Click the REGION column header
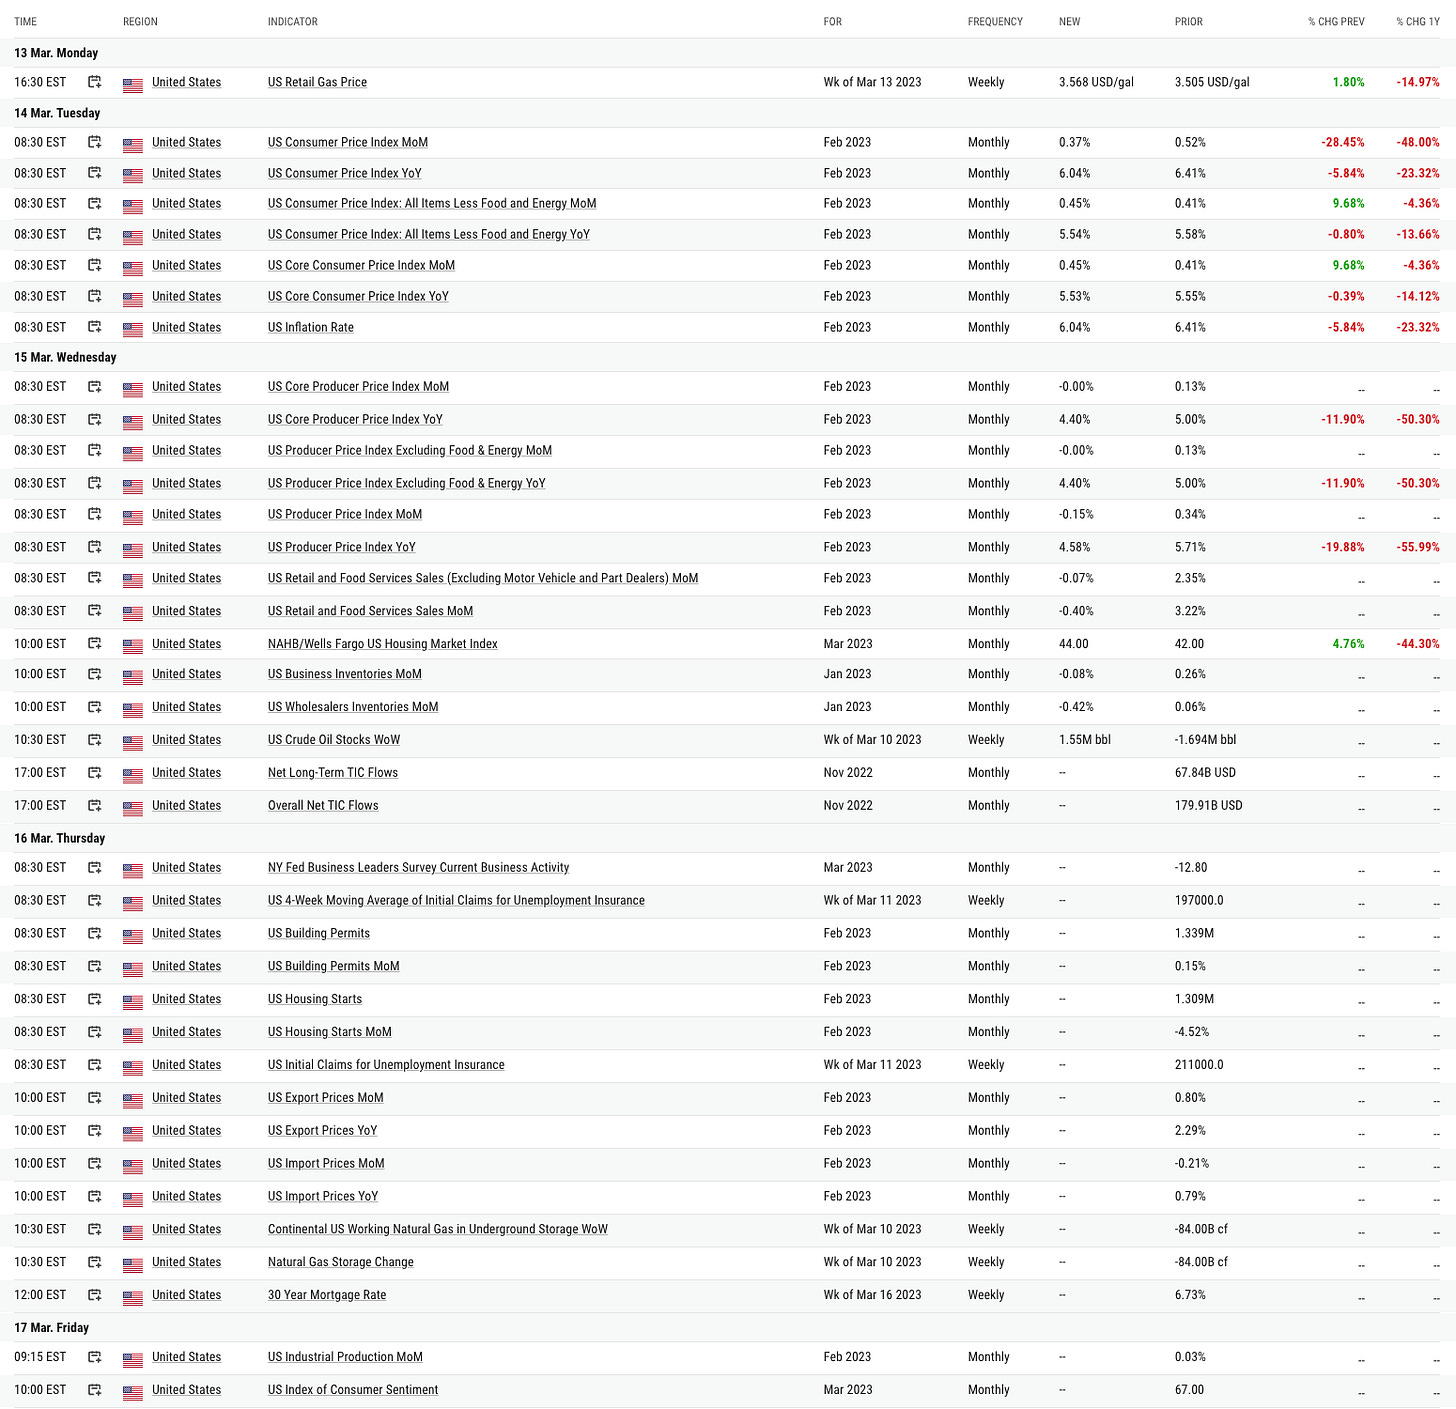Image resolution: width=1456 pixels, height=1409 pixels. tap(140, 22)
